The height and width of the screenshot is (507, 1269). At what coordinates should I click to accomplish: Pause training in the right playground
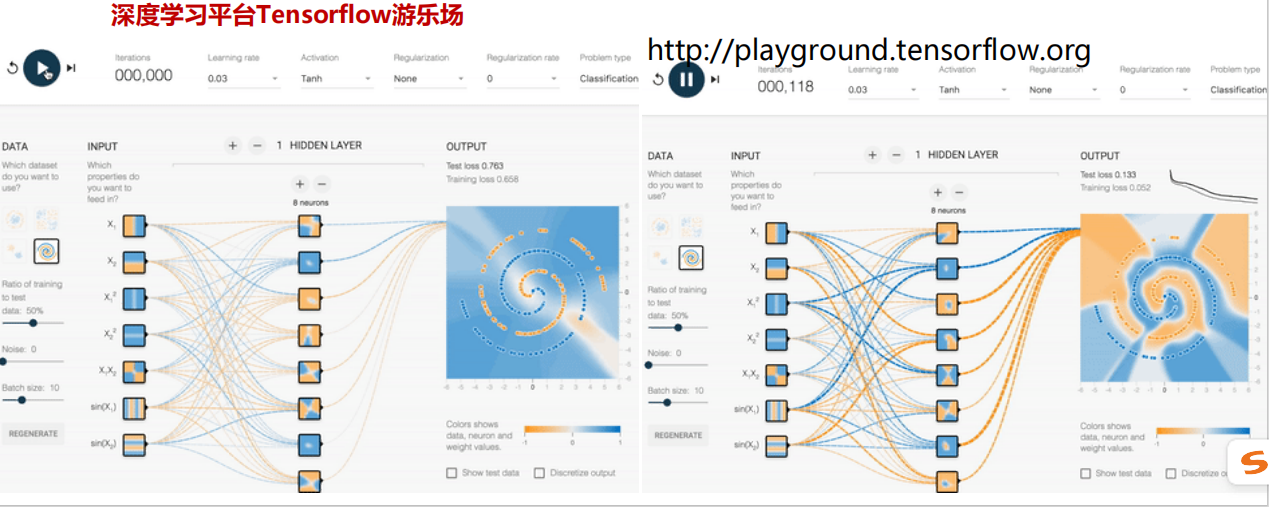[x=686, y=79]
